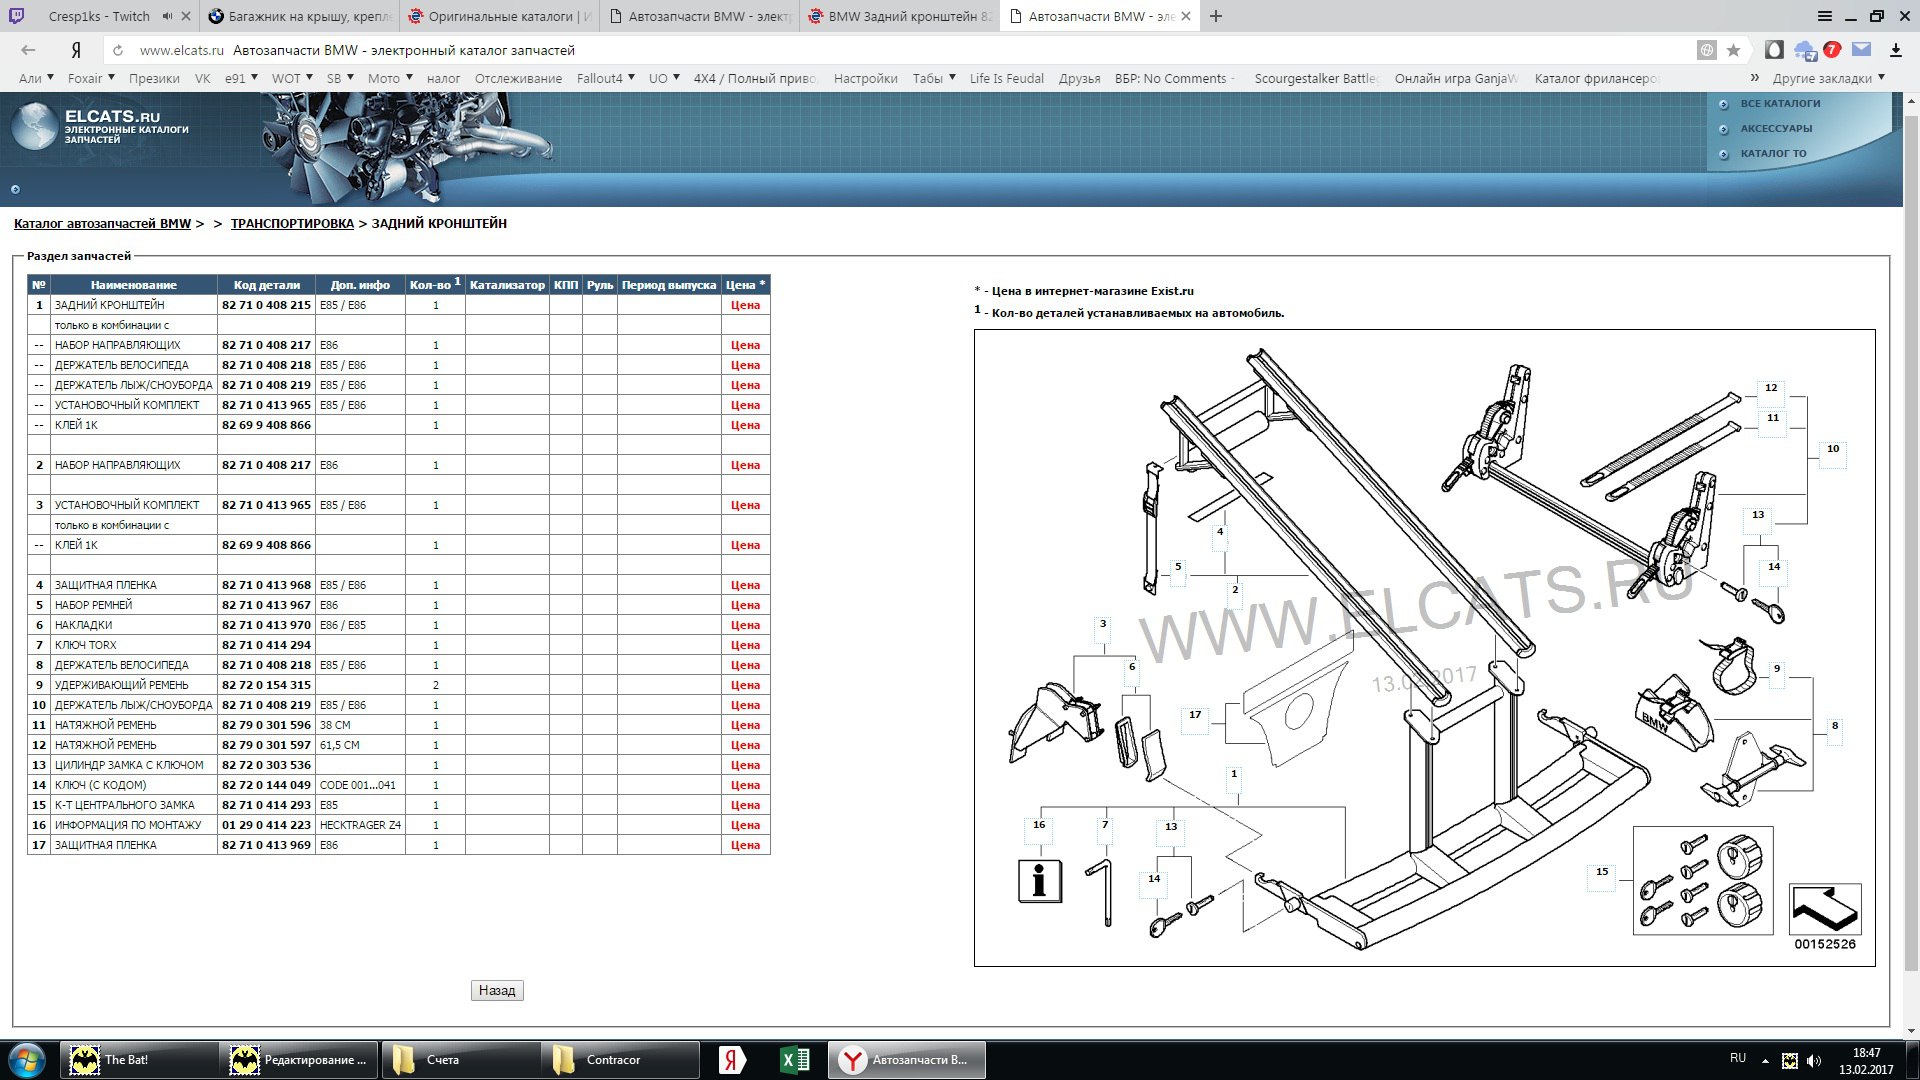Screen dimensions: 1920x1080
Task: Switch to BMW Задний кронштейн tab
Action: tap(900, 16)
